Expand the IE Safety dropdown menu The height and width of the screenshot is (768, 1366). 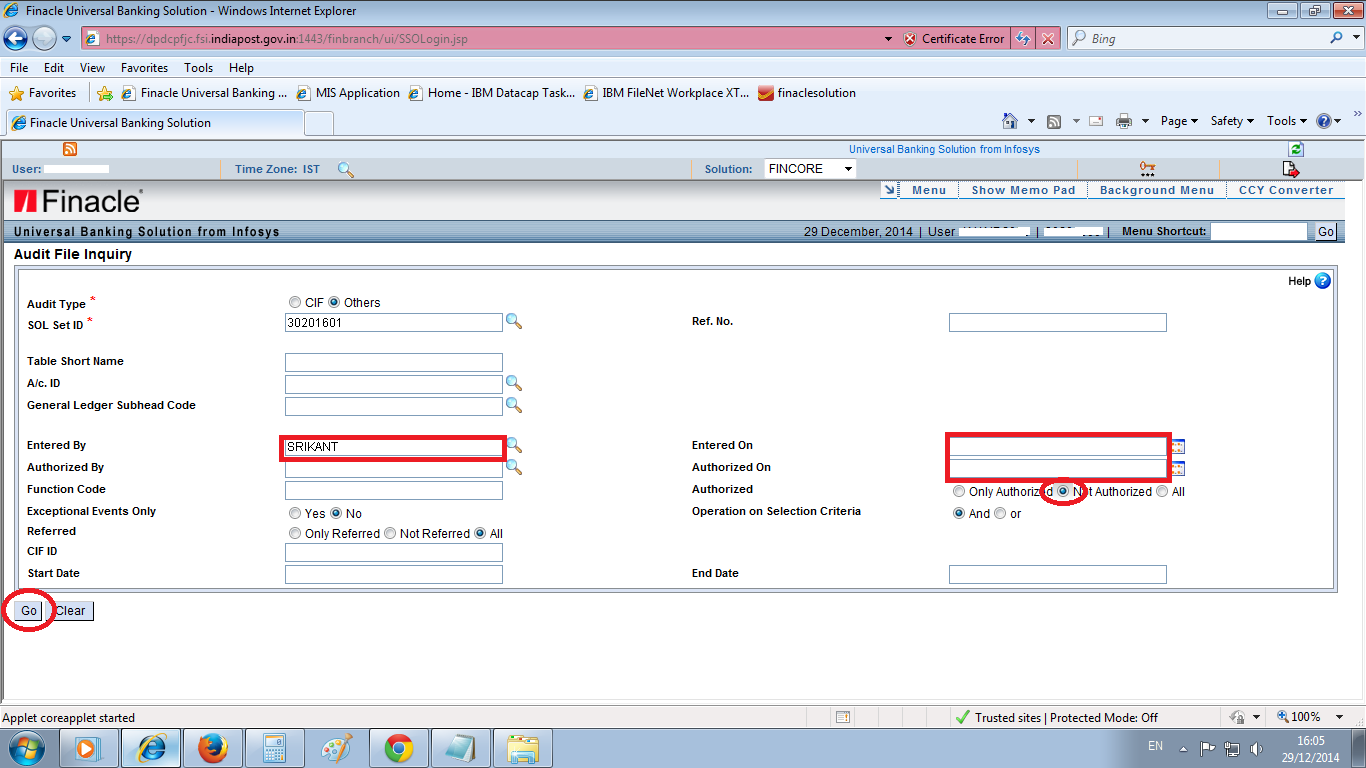[x=1232, y=121]
